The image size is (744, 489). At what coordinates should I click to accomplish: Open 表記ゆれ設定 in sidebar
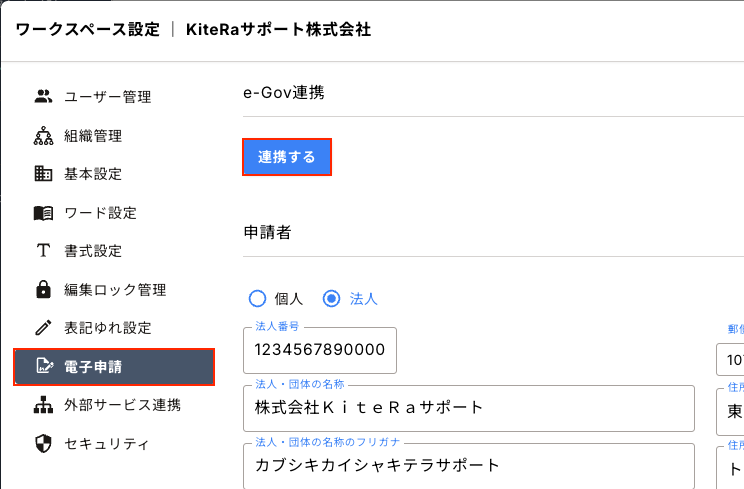(108, 328)
